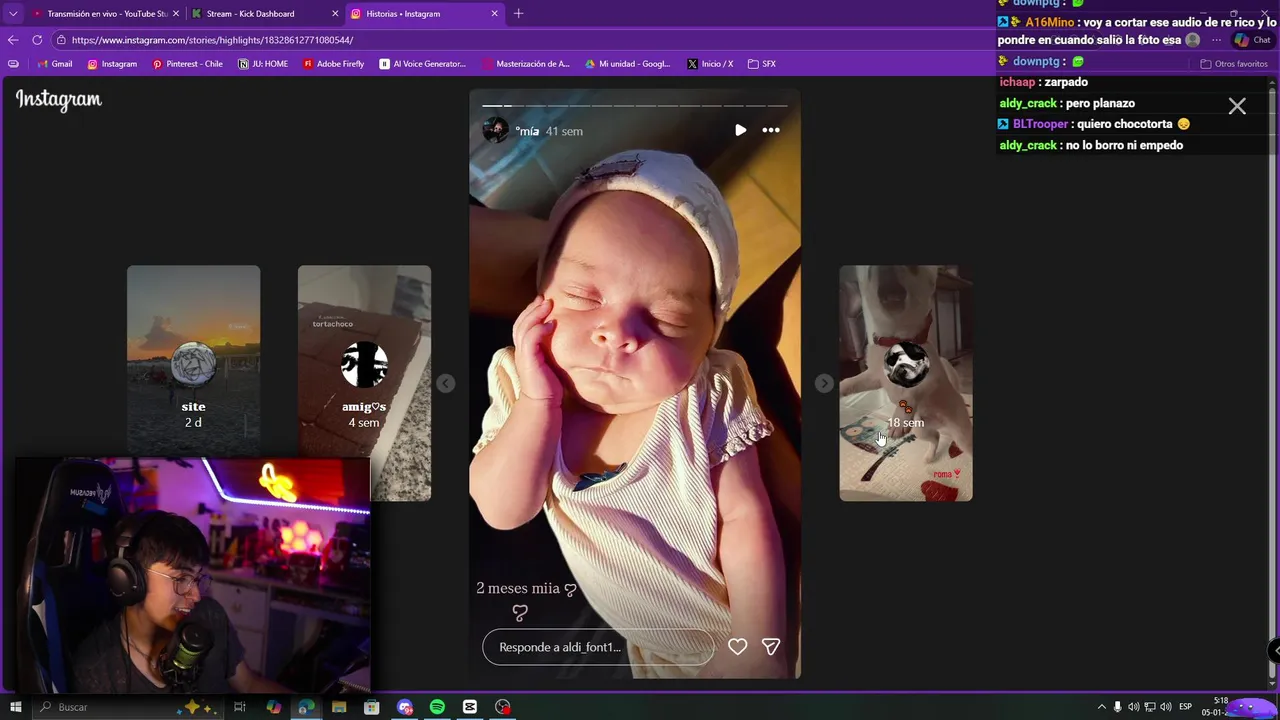Screen dimensions: 1280x720
Task: Open the 'Masterización de A...' bookmark
Action: (x=526, y=64)
